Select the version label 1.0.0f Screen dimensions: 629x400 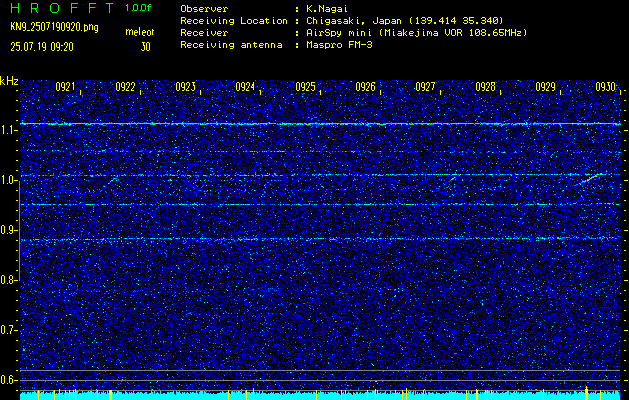[138, 8]
